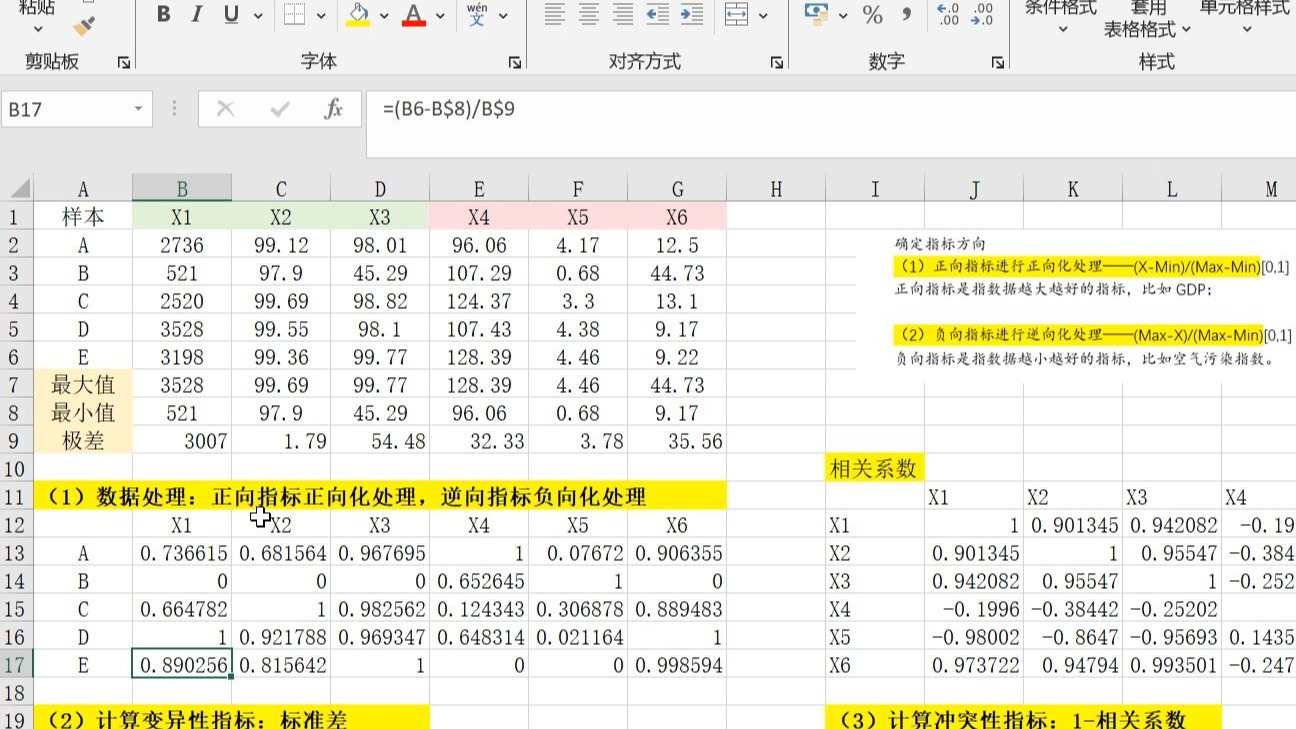Increase decimal places
Image resolution: width=1296 pixels, height=729 pixels.
[x=948, y=15]
